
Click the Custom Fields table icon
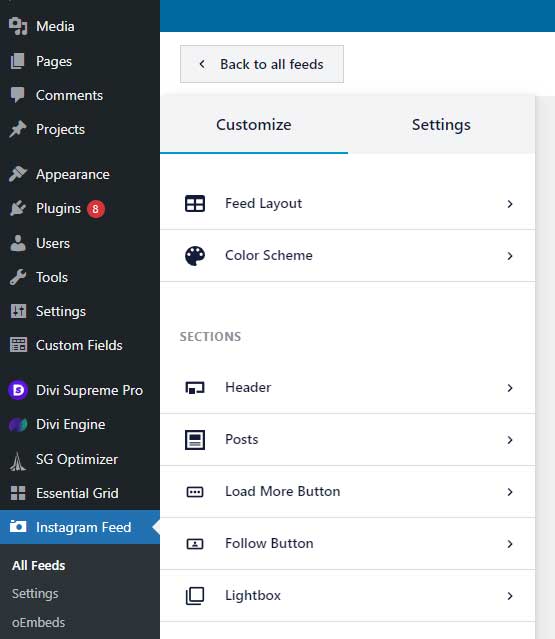(x=18, y=345)
